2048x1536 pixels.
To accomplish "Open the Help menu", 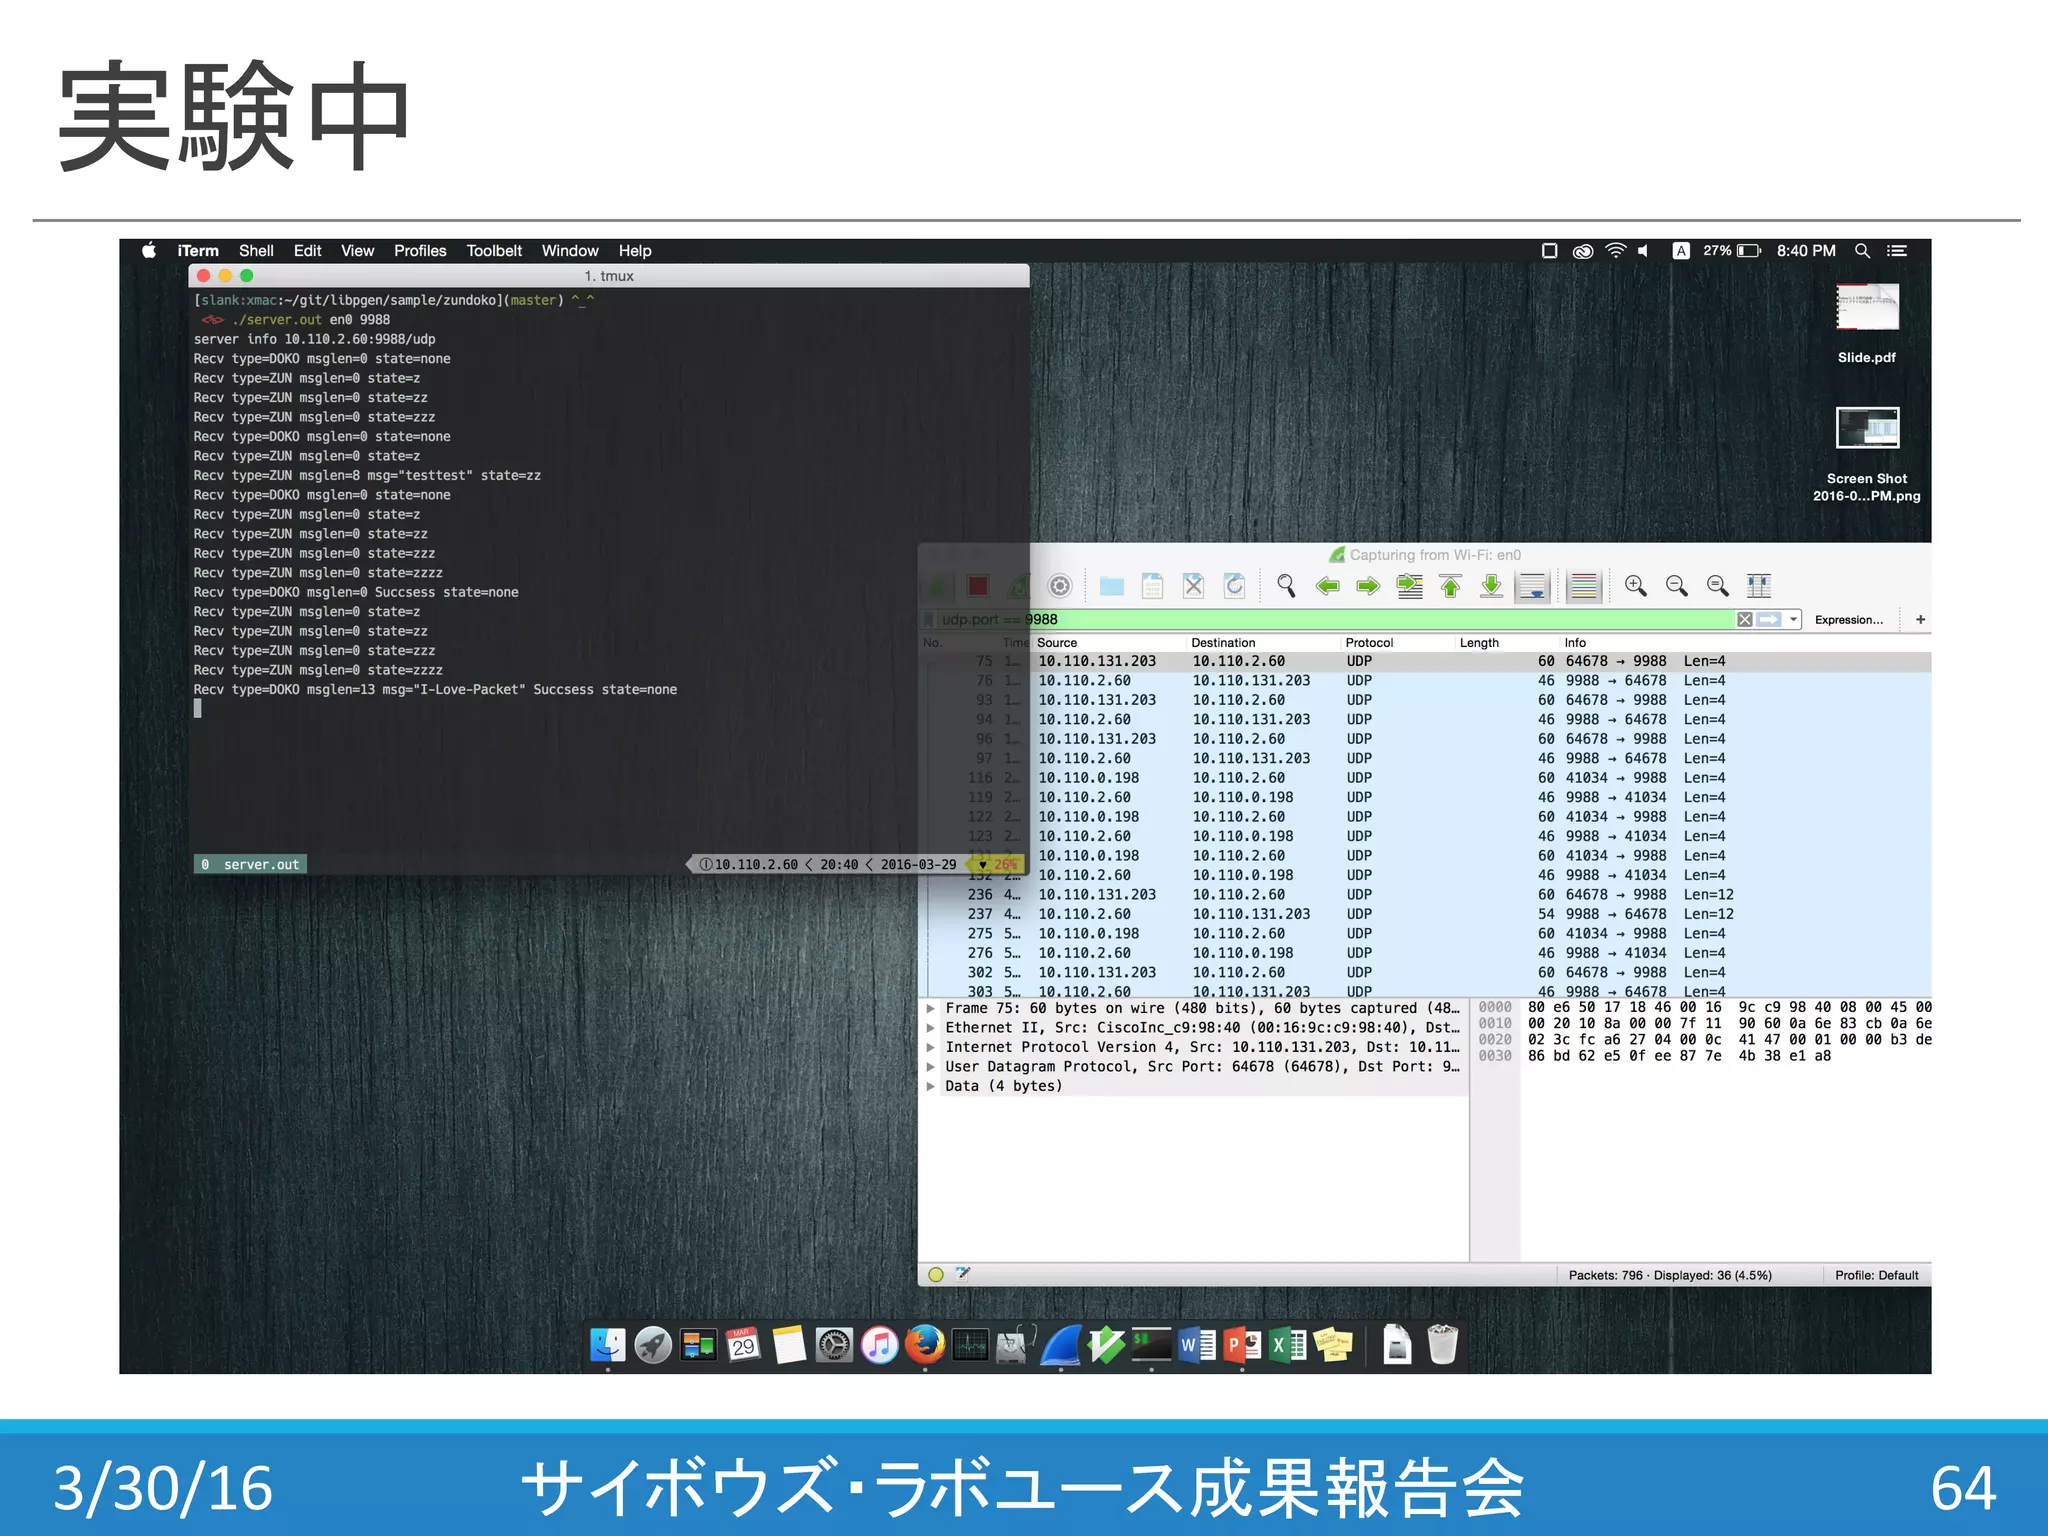I will click(635, 251).
